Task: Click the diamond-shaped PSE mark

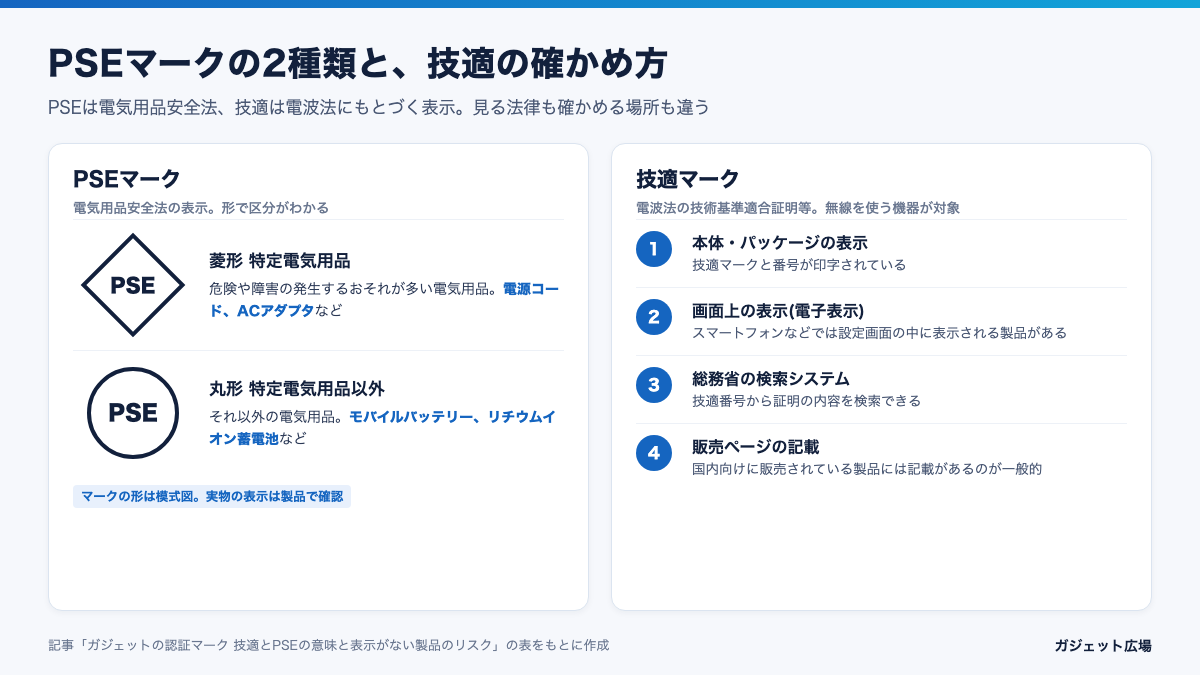Action: pyautogui.click(x=133, y=285)
